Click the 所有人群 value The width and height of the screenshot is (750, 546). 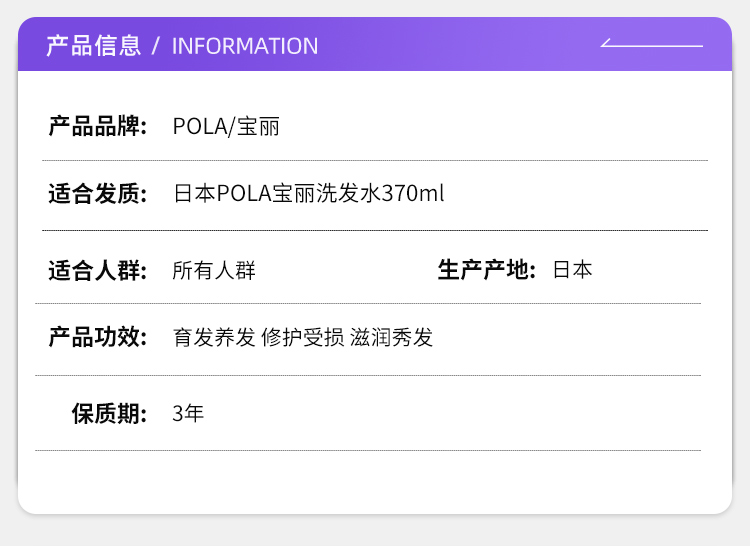[x=214, y=270]
